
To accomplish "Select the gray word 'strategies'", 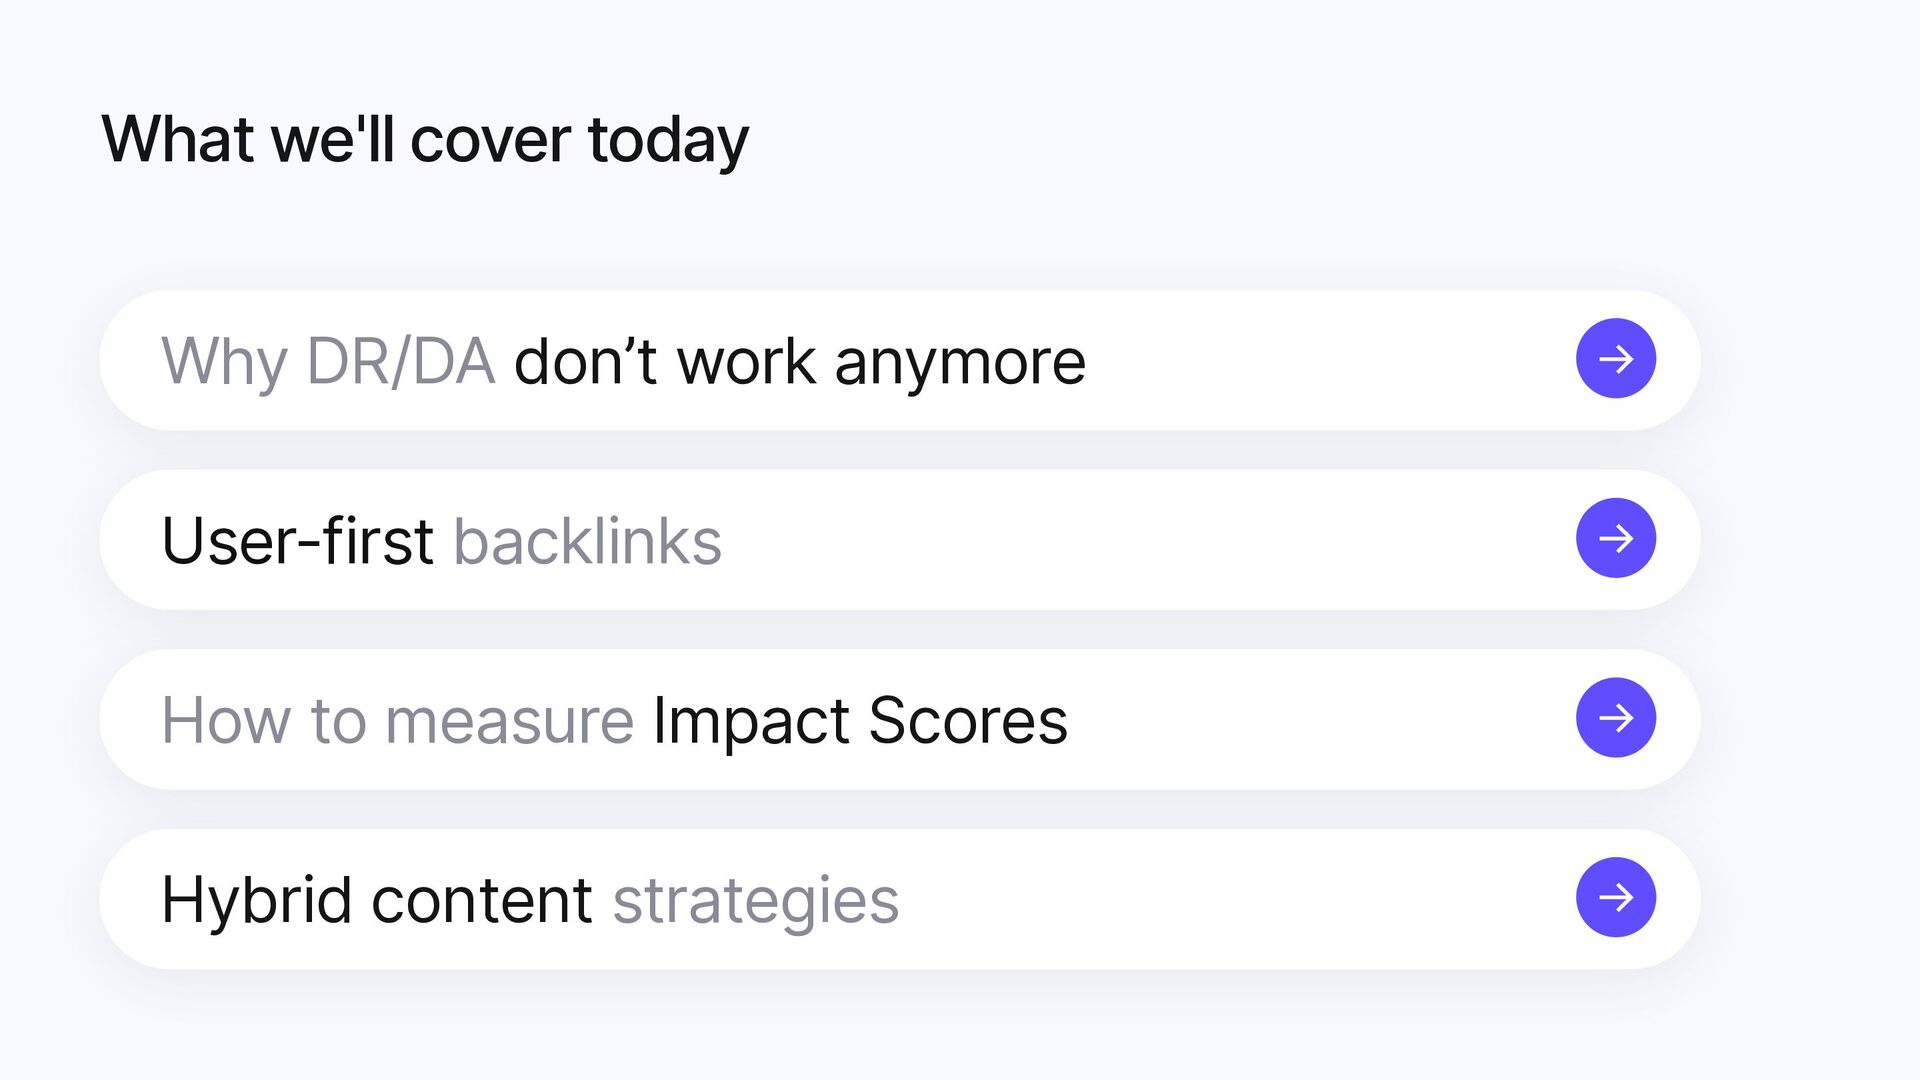I will tap(755, 900).
